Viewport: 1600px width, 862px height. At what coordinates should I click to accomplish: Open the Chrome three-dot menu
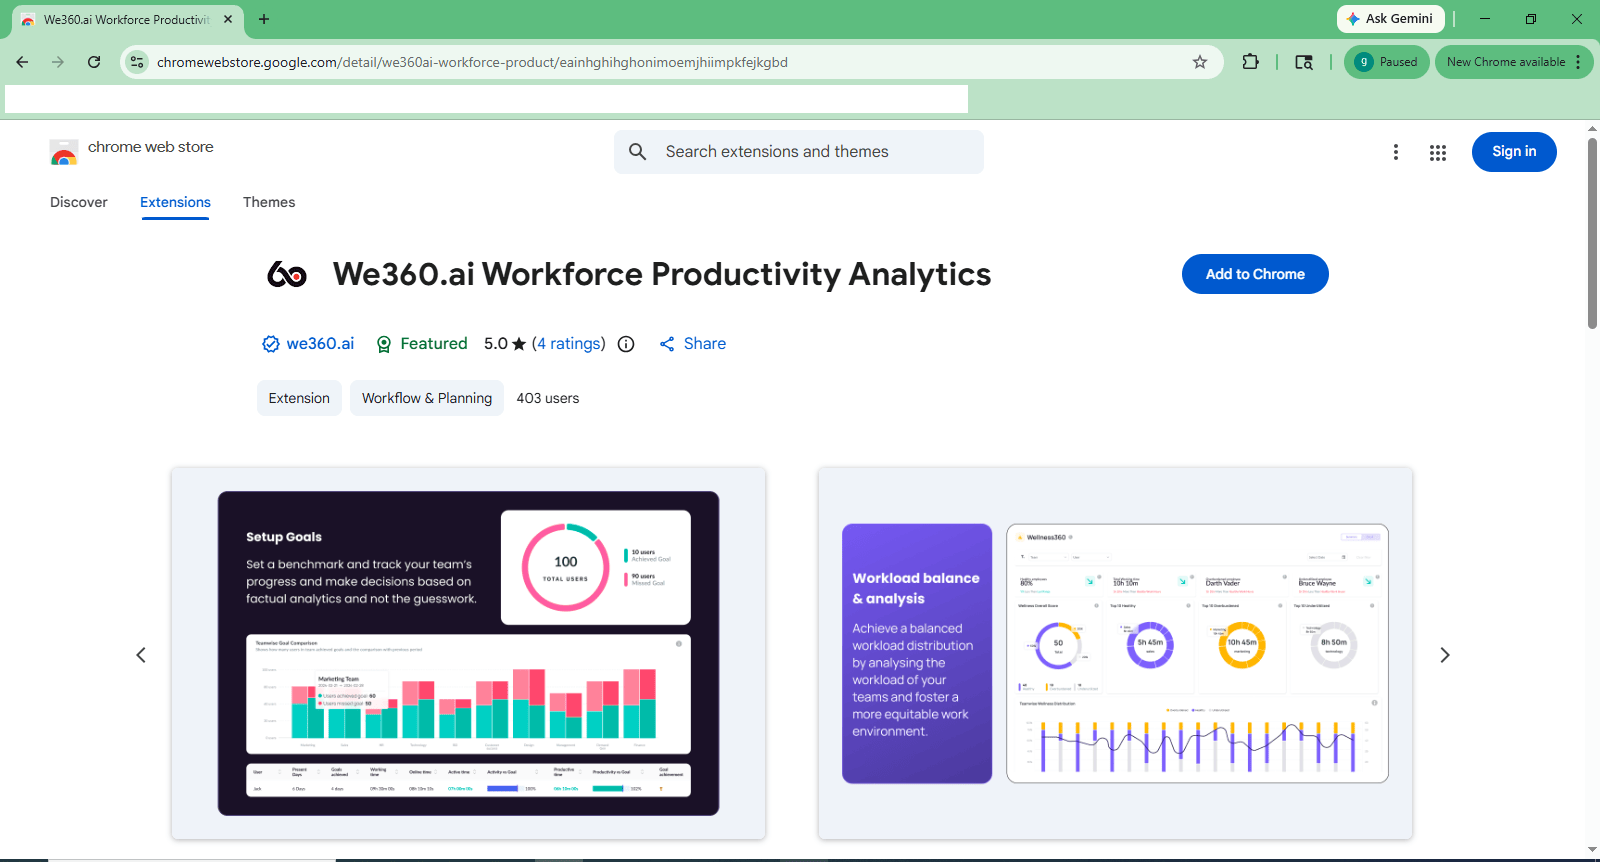point(1578,62)
